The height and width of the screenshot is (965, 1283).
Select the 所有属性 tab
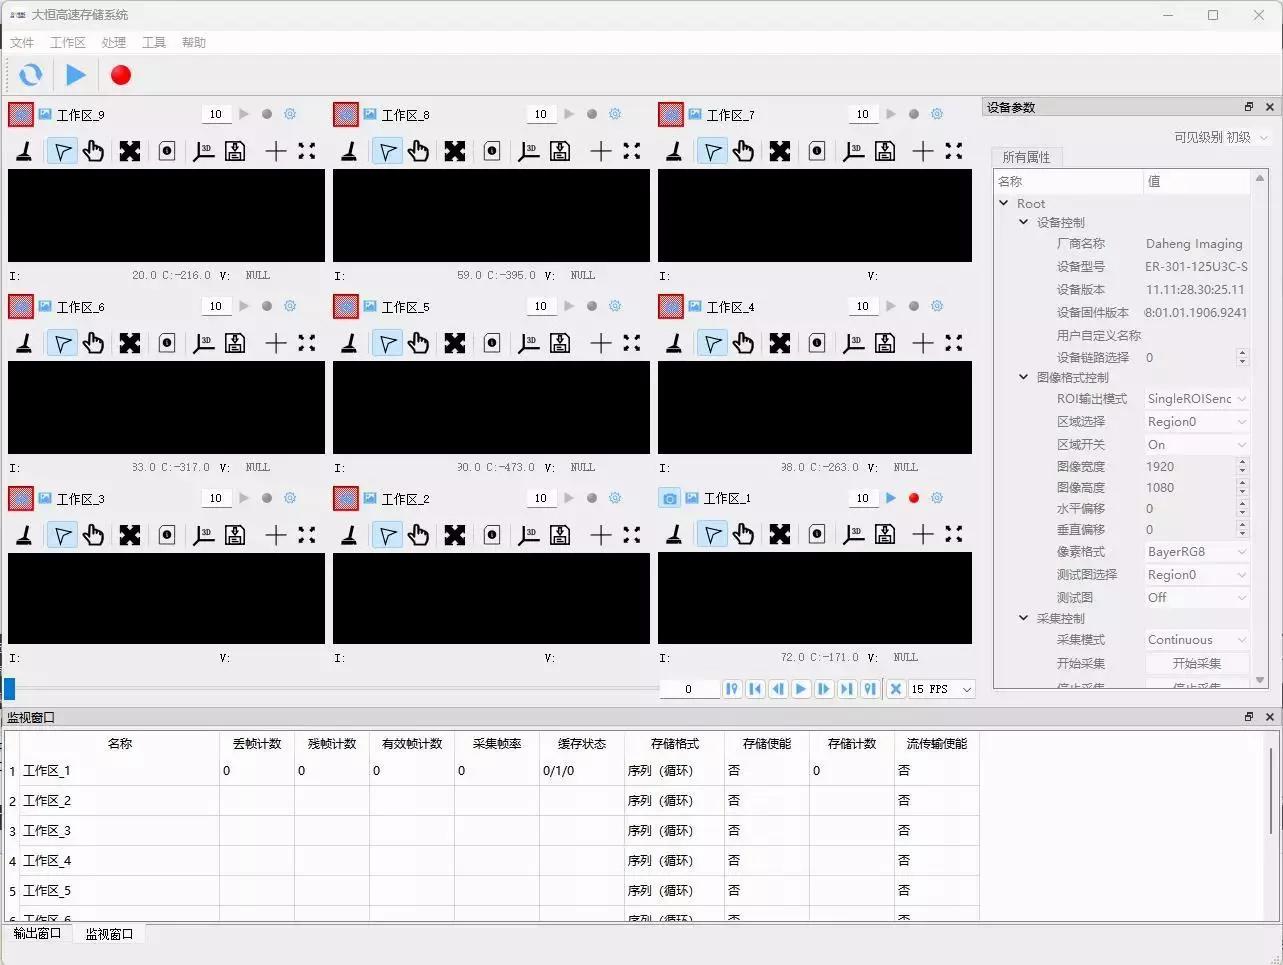(1026, 157)
